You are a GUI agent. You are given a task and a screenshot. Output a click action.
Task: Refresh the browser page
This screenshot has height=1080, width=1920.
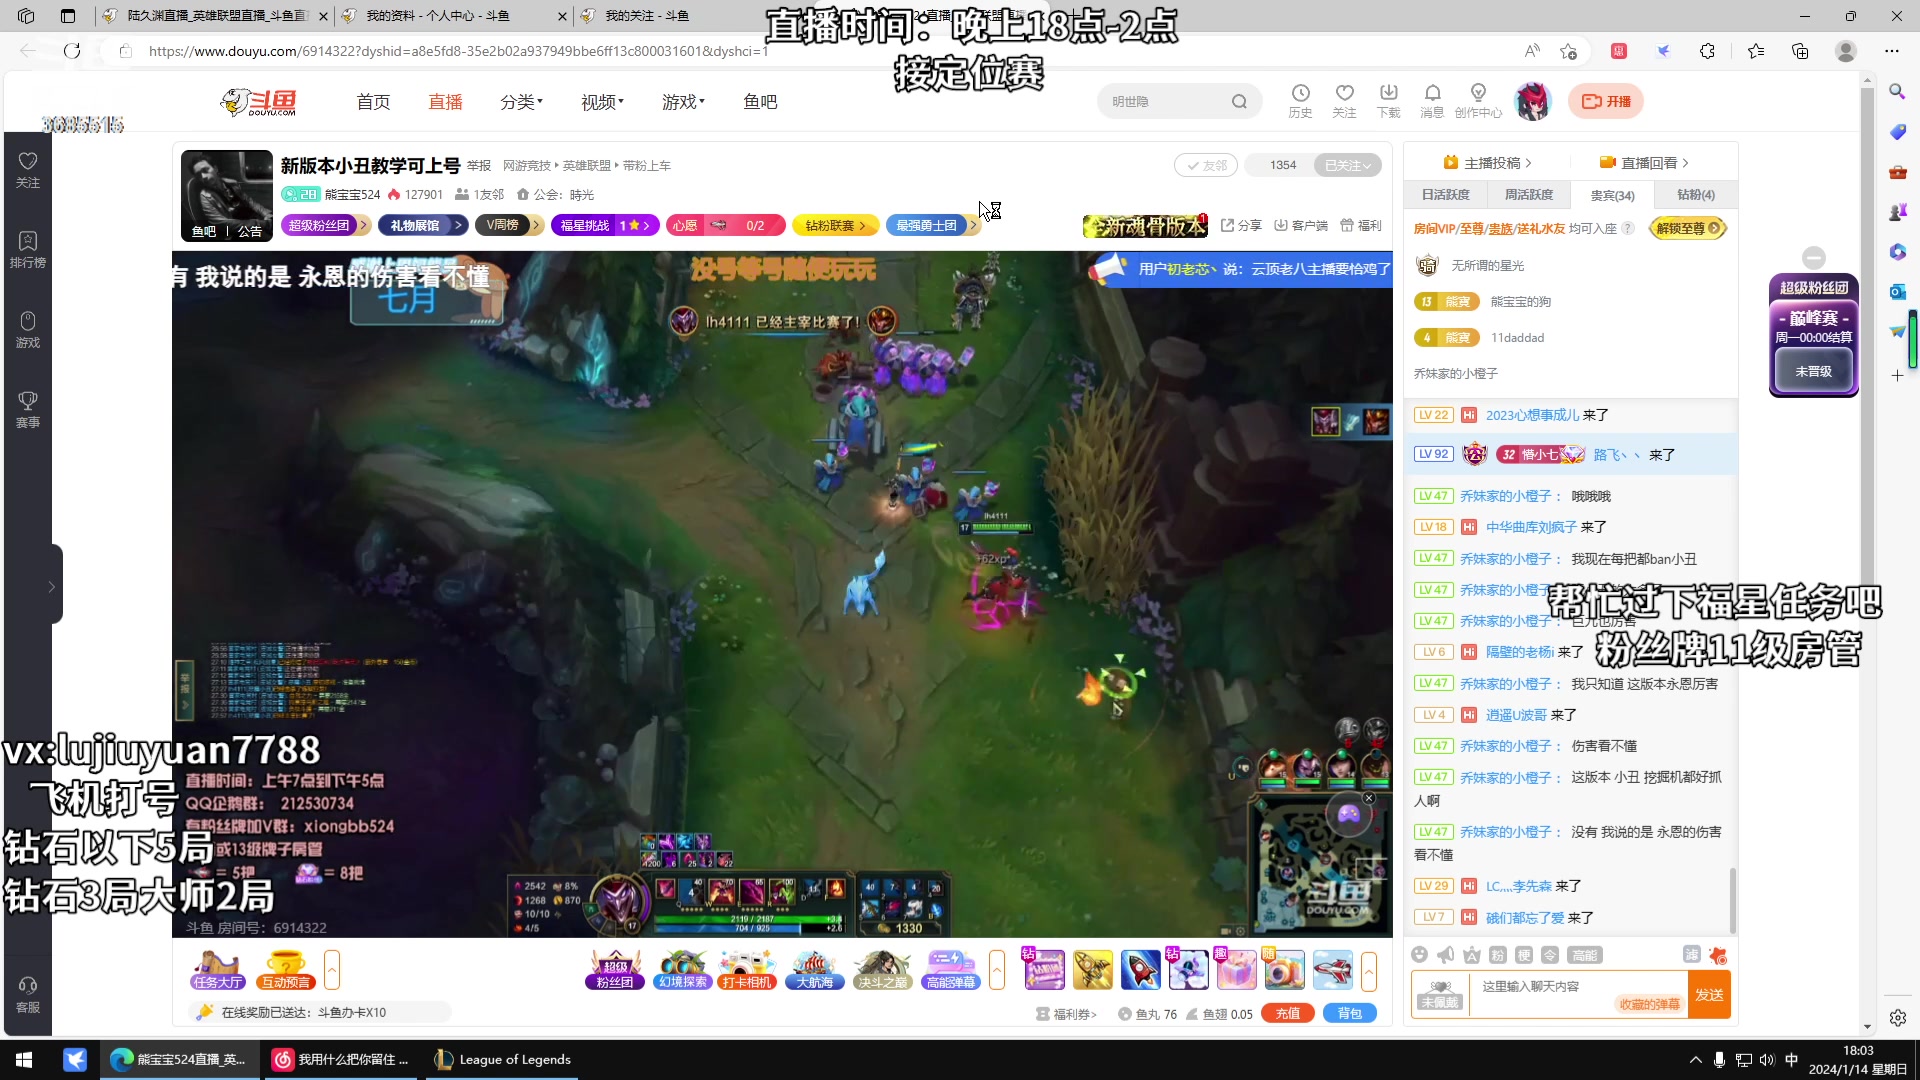click(x=72, y=51)
